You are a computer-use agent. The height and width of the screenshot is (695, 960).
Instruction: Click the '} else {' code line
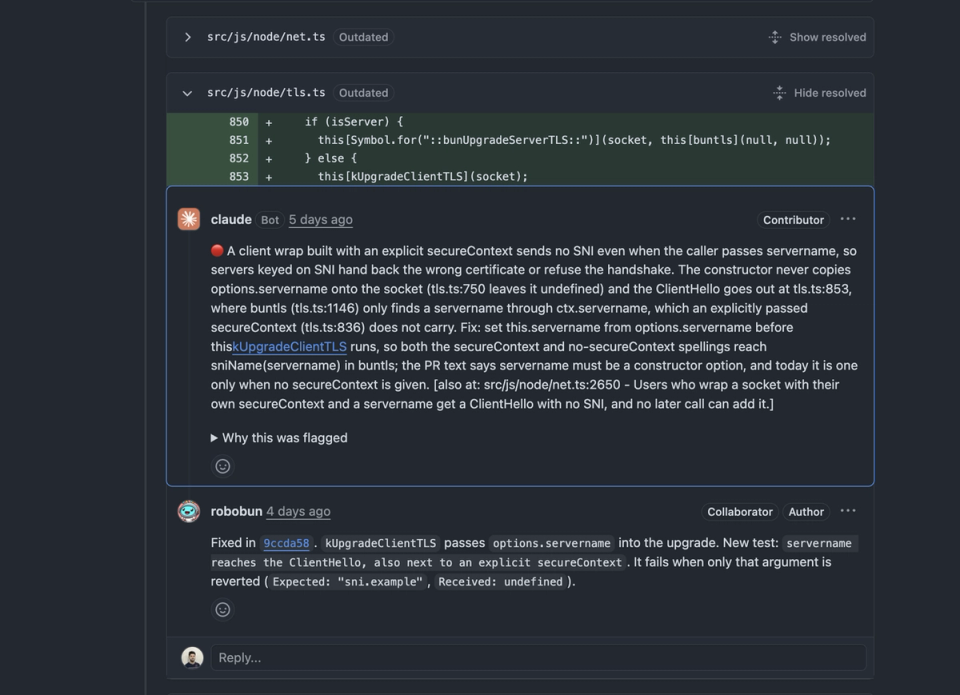tap(331, 159)
